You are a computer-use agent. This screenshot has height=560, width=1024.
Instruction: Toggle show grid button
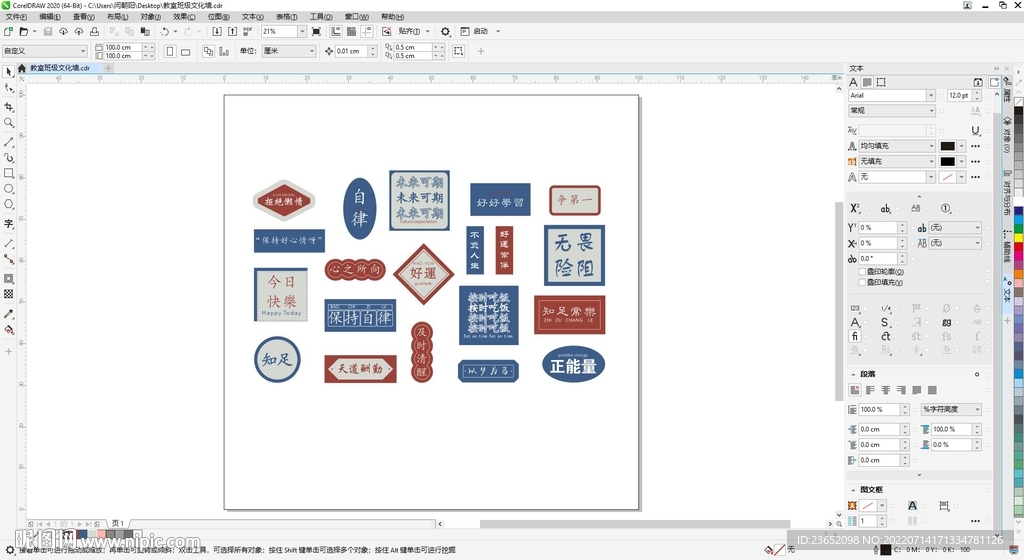(x=351, y=31)
